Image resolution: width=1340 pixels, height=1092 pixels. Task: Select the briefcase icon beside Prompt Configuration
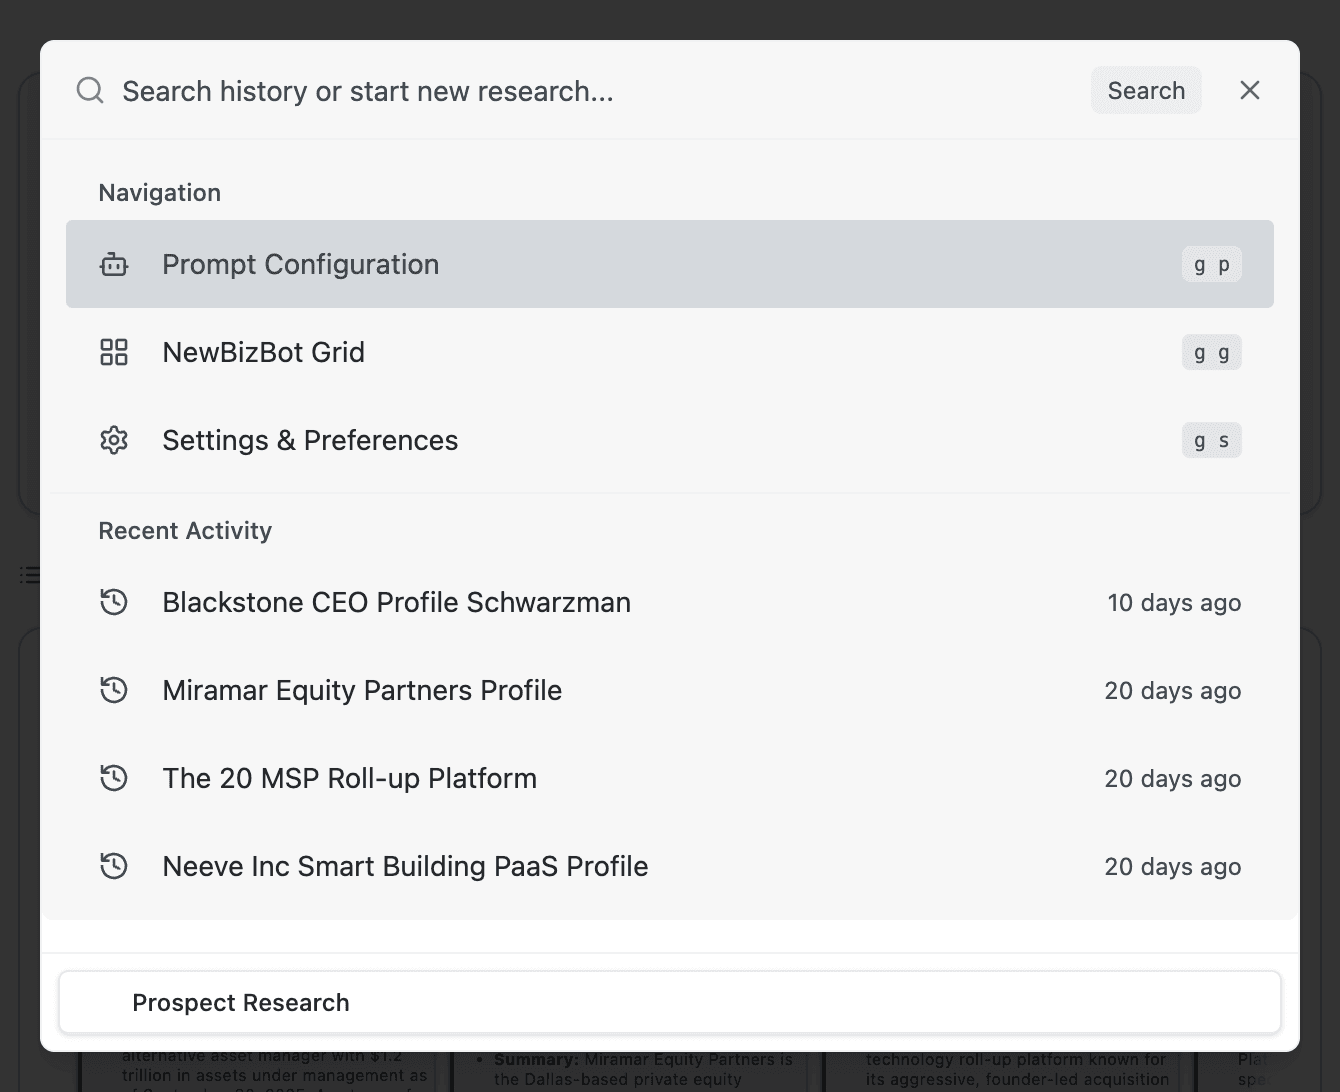[x=114, y=264]
